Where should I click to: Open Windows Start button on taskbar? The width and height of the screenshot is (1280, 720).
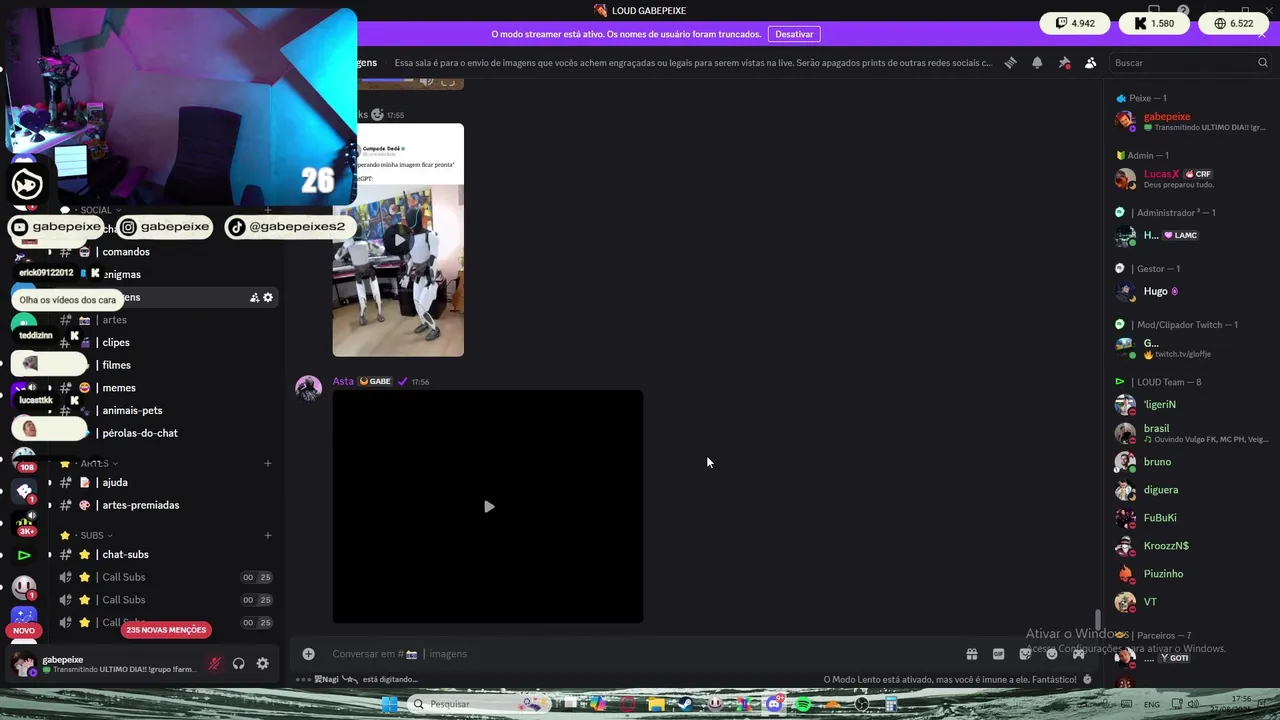pos(389,704)
